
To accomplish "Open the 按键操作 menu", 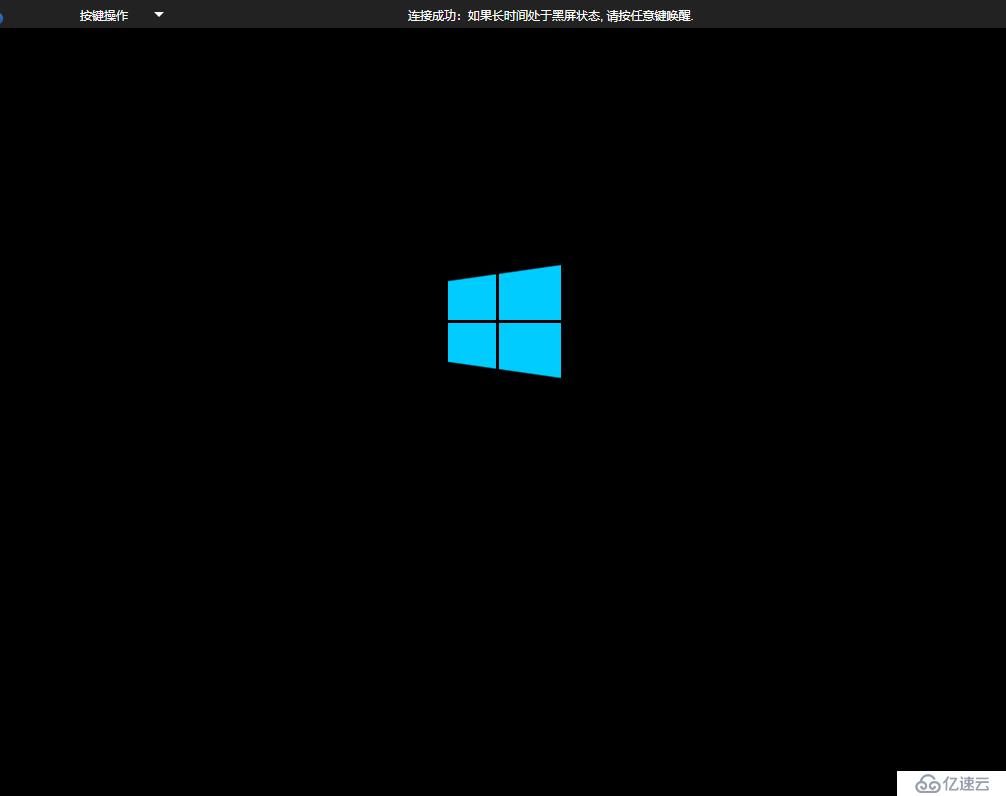I will tap(104, 16).
